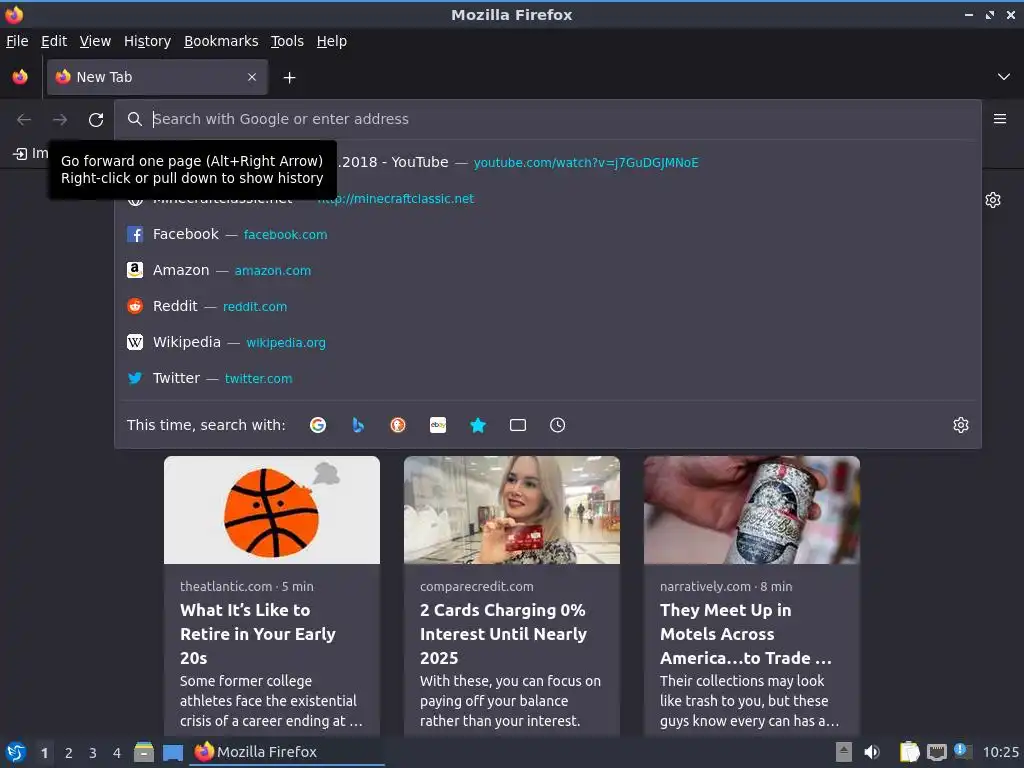Select the Reddit suggestion row
Screen dimensions: 1024x768
pyautogui.click(x=547, y=306)
